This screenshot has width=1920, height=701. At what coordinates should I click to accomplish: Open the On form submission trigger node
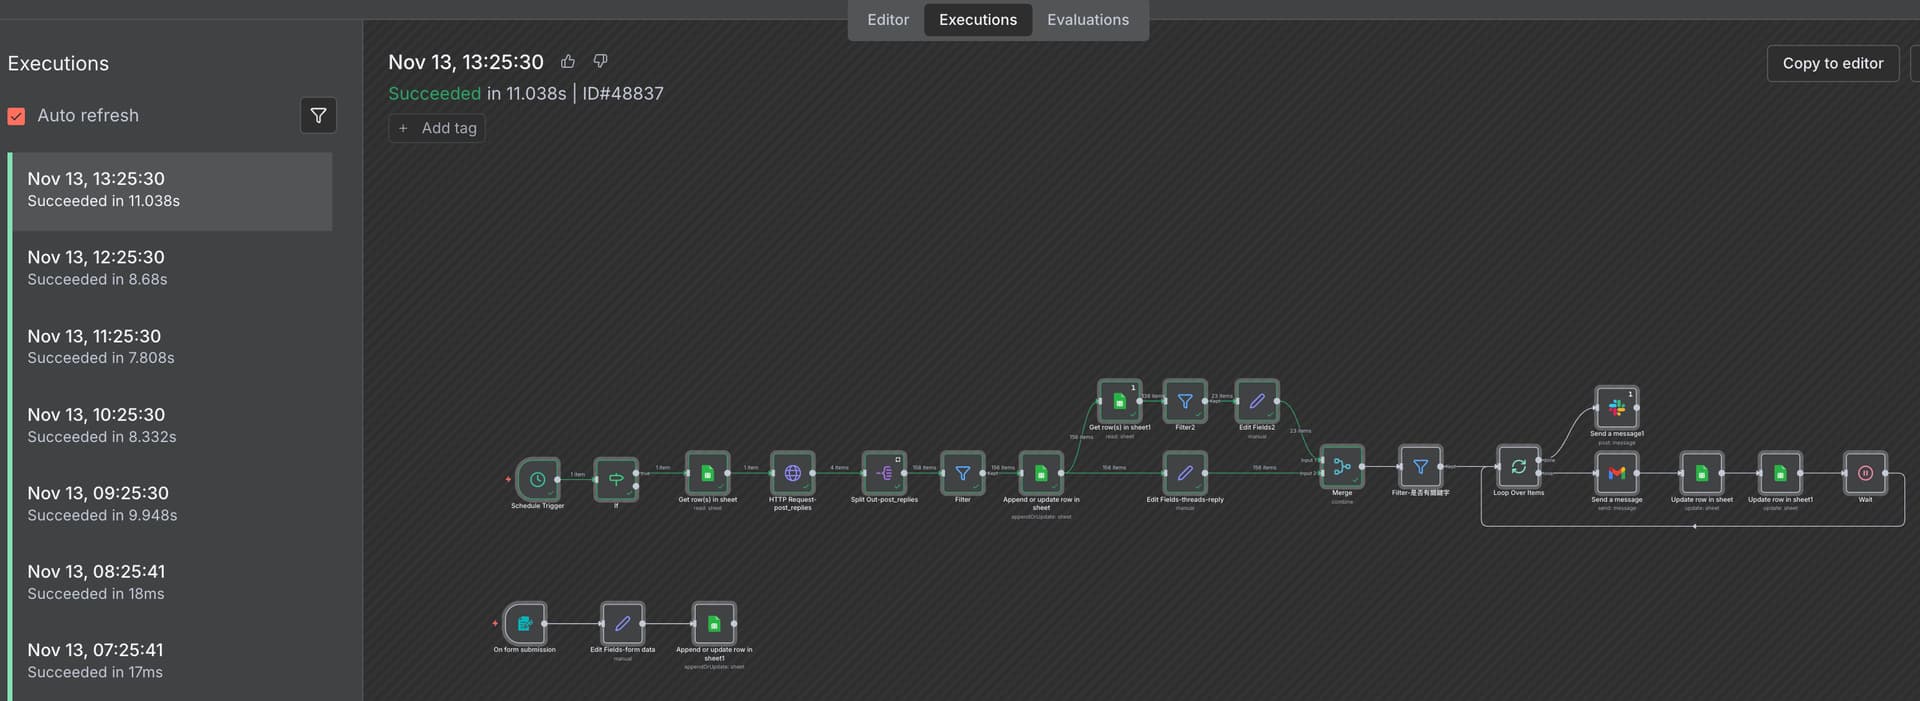tap(524, 623)
